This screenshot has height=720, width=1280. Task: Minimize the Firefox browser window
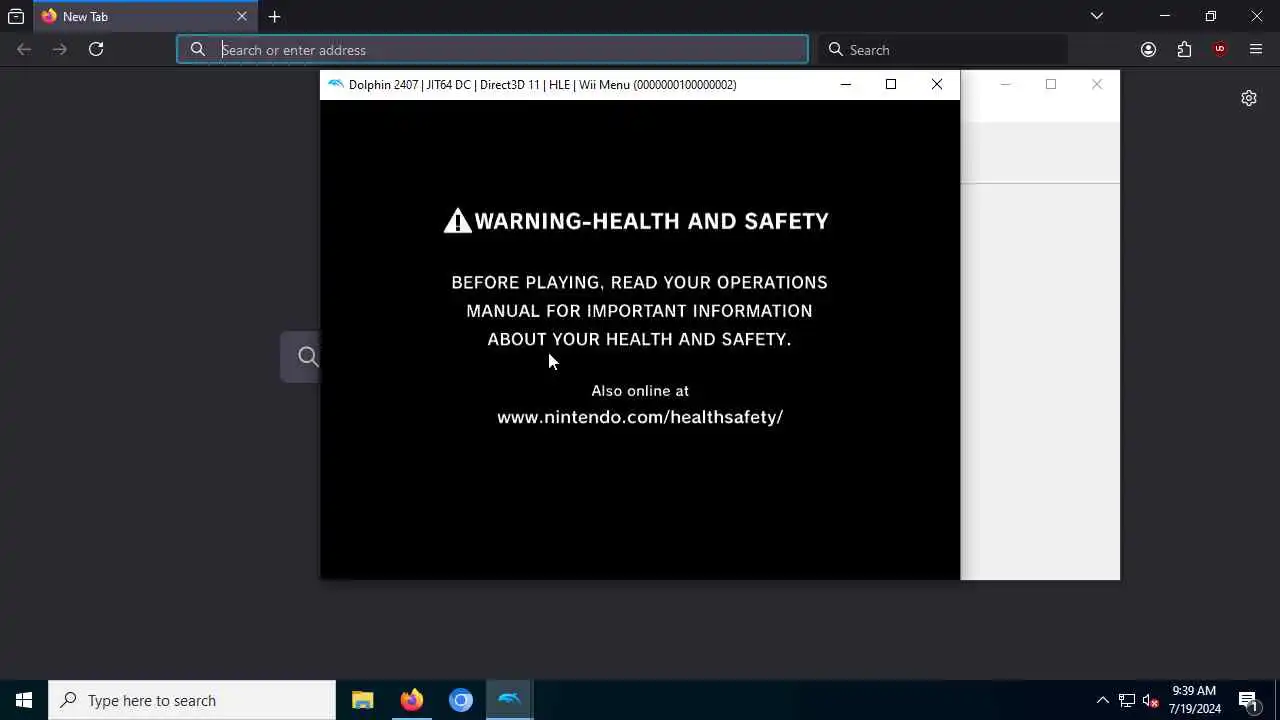pos(1164,16)
